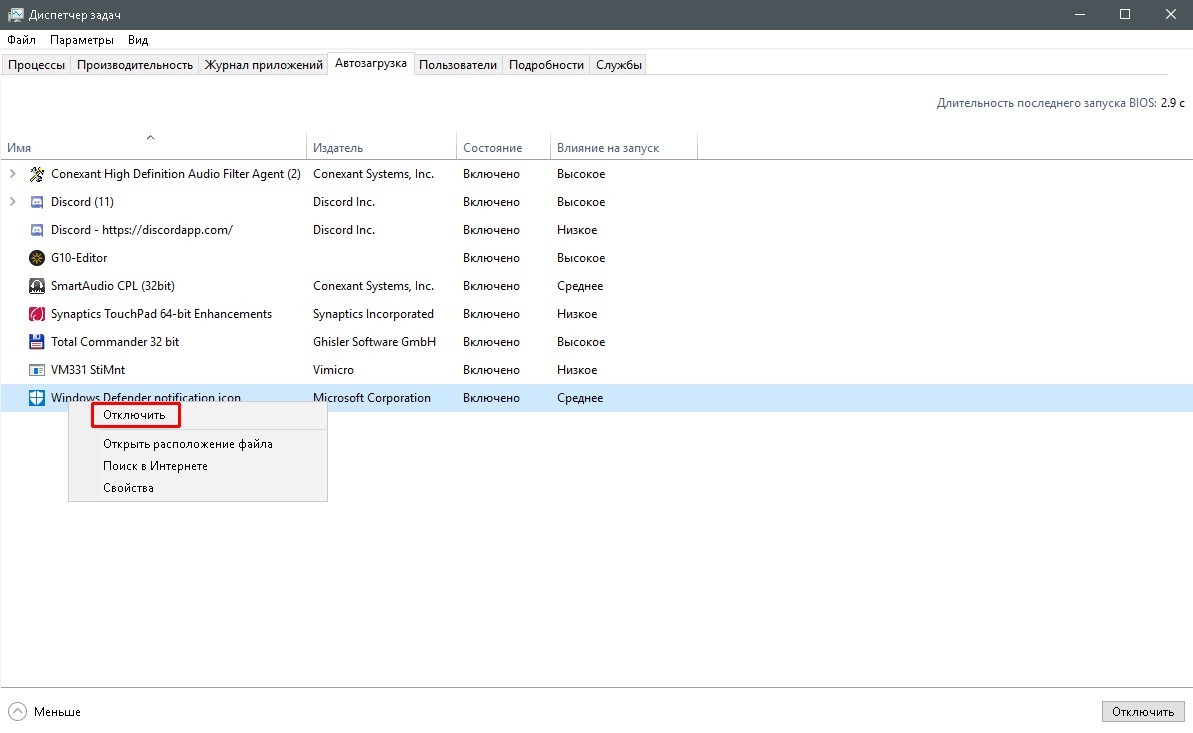Choose Свойства in the context menu

coord(129,488)
